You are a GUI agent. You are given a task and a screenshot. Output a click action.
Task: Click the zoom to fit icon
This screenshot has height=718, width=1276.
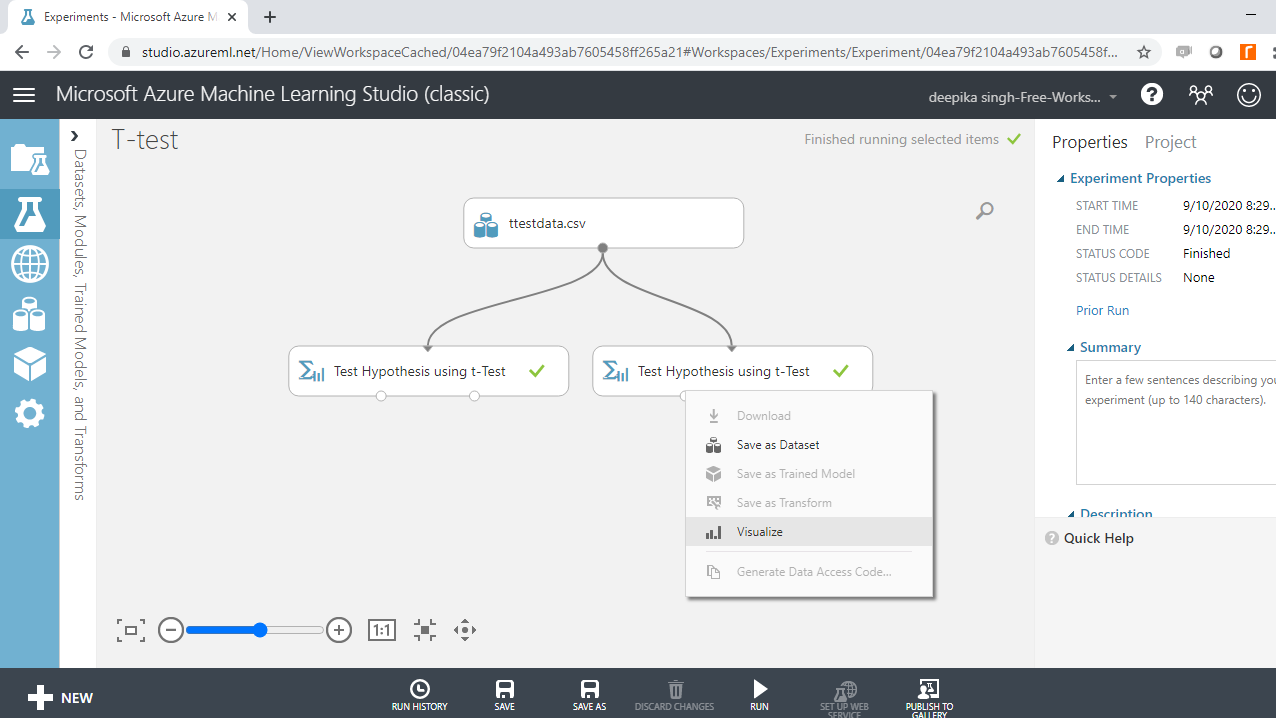tap(130, 630)
